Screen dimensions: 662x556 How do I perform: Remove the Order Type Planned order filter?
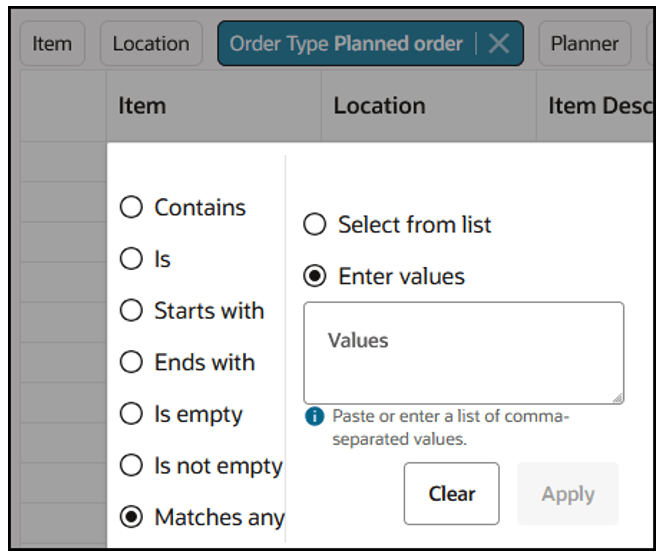(x=499, y=44)
